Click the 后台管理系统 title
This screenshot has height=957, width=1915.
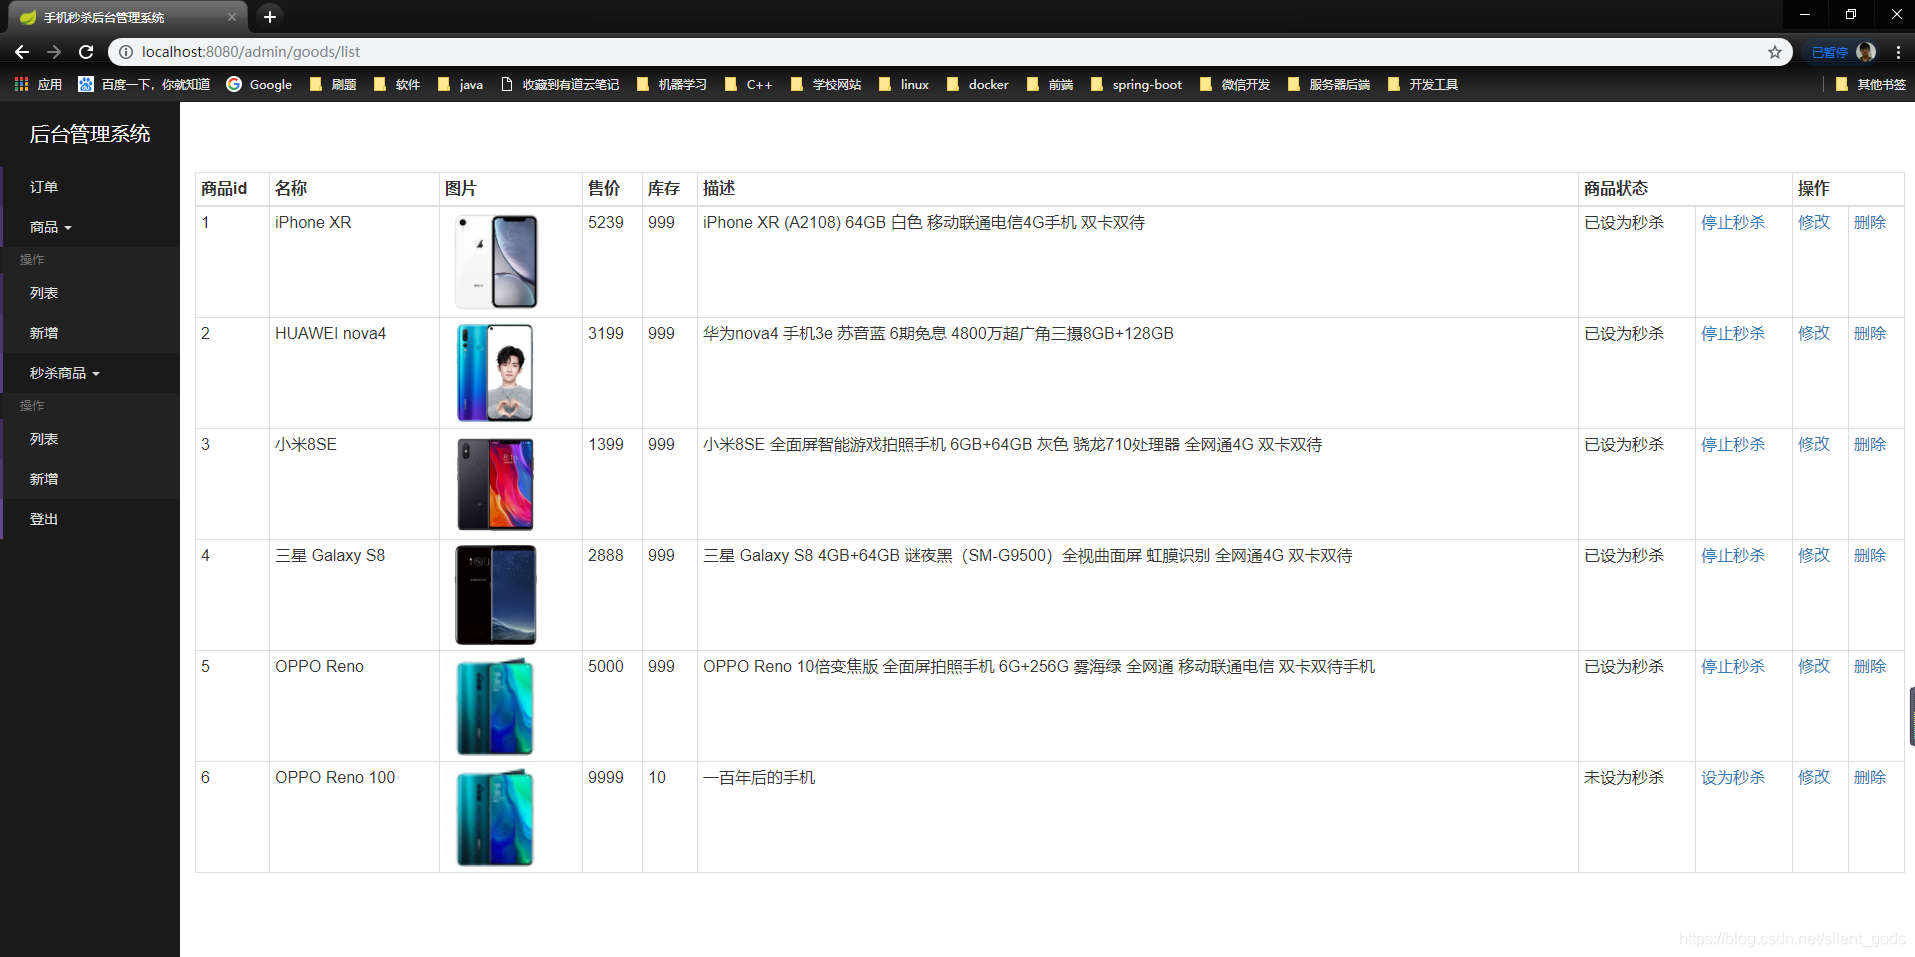(x=90, y=134)
